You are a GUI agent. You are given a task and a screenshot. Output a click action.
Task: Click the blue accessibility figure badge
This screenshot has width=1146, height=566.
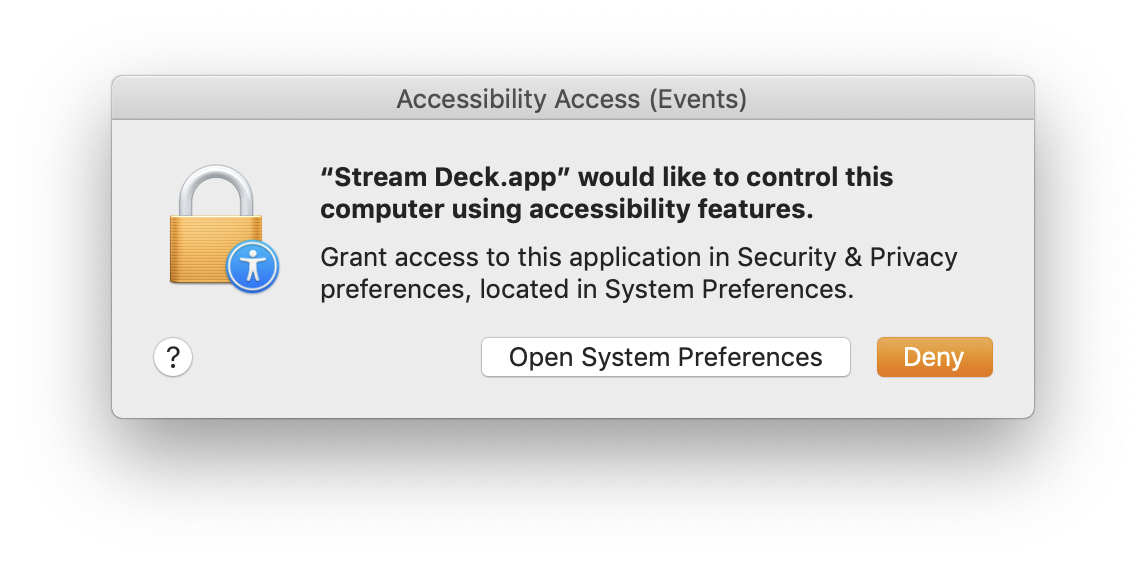(253, 266)
